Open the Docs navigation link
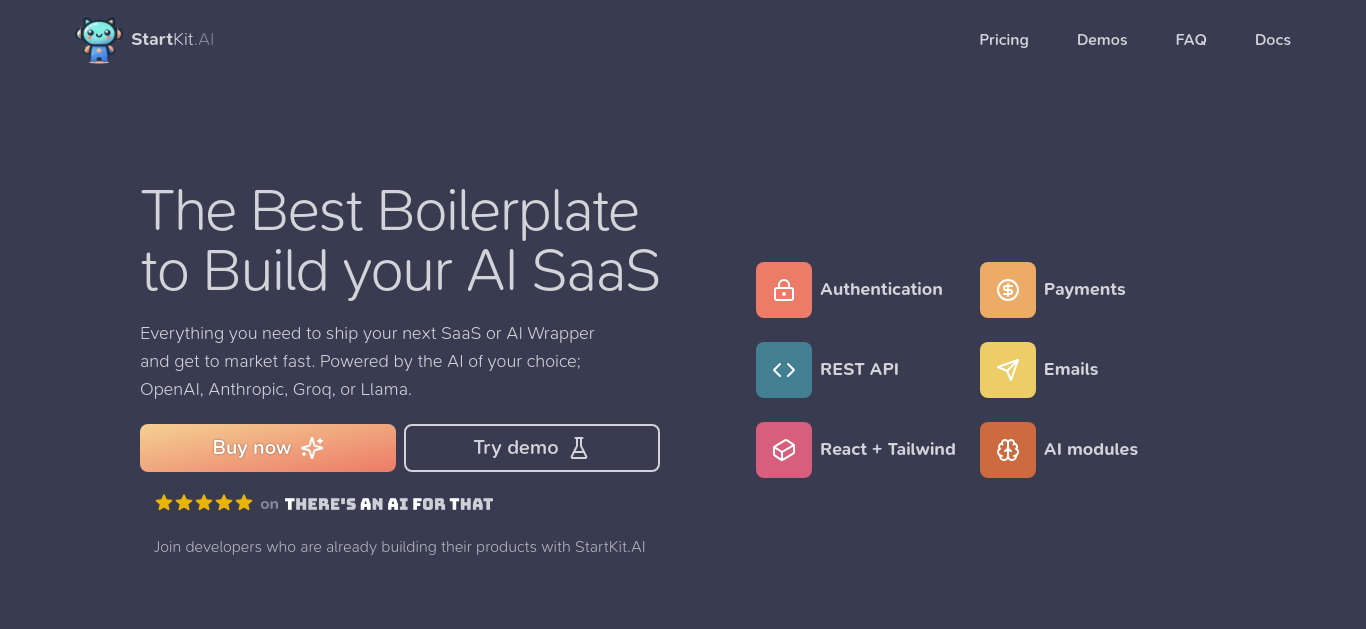The width and height of the screenshot is (1366, 629). point(1273,40)
